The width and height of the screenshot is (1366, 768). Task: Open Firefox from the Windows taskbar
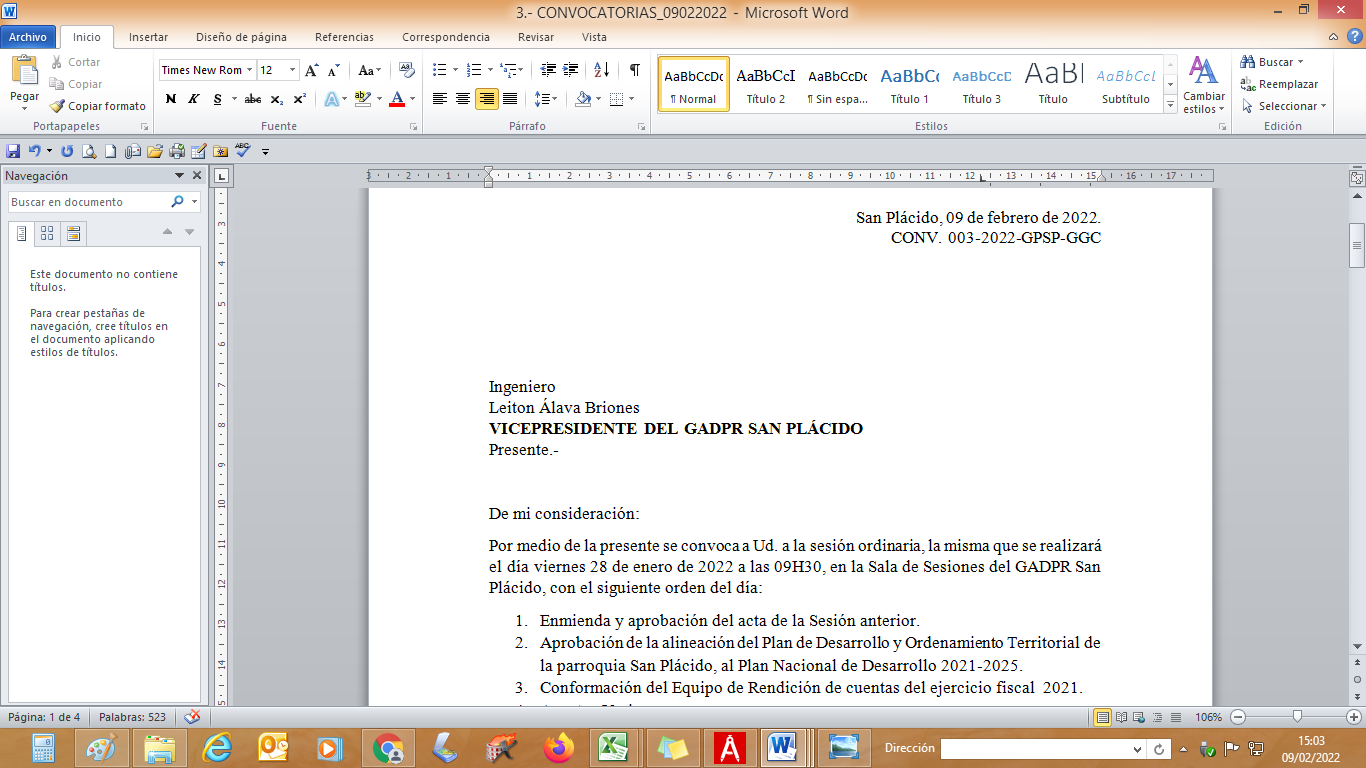click(x=559, y=747)
